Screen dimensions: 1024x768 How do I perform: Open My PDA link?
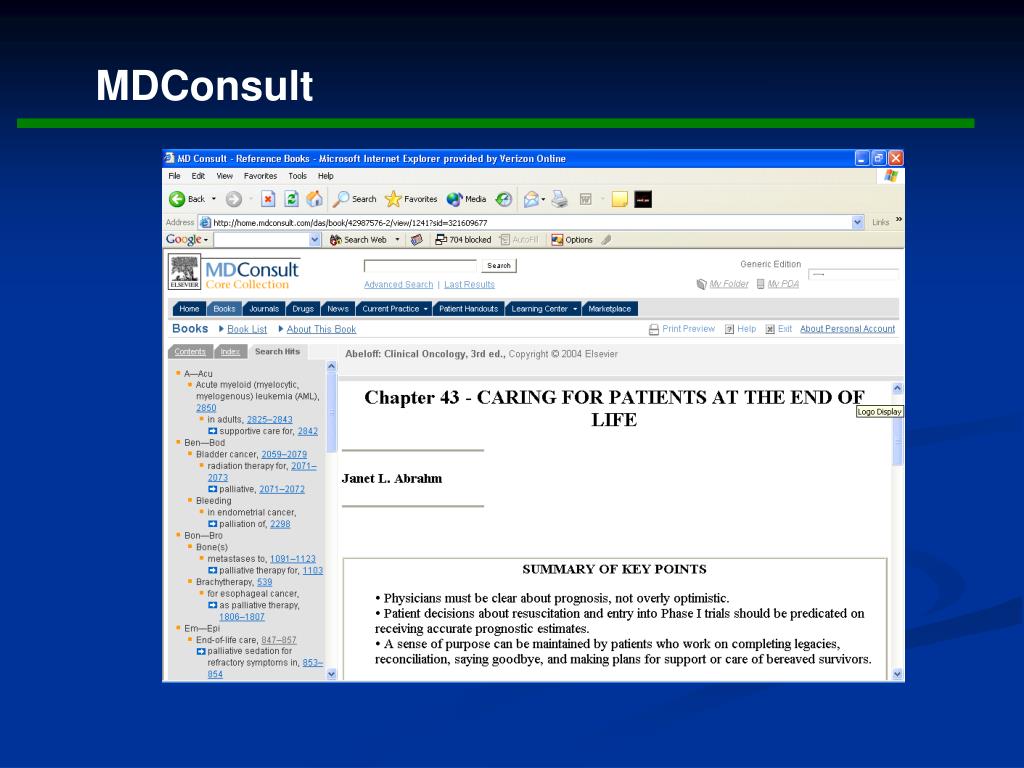click(x=783, y=284)
